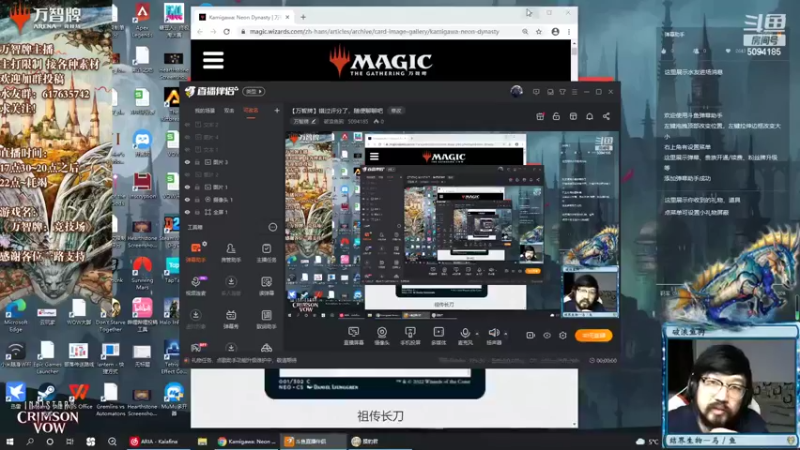
Task: Expand the speaker dropdown arrow
Action: [506, 334]
